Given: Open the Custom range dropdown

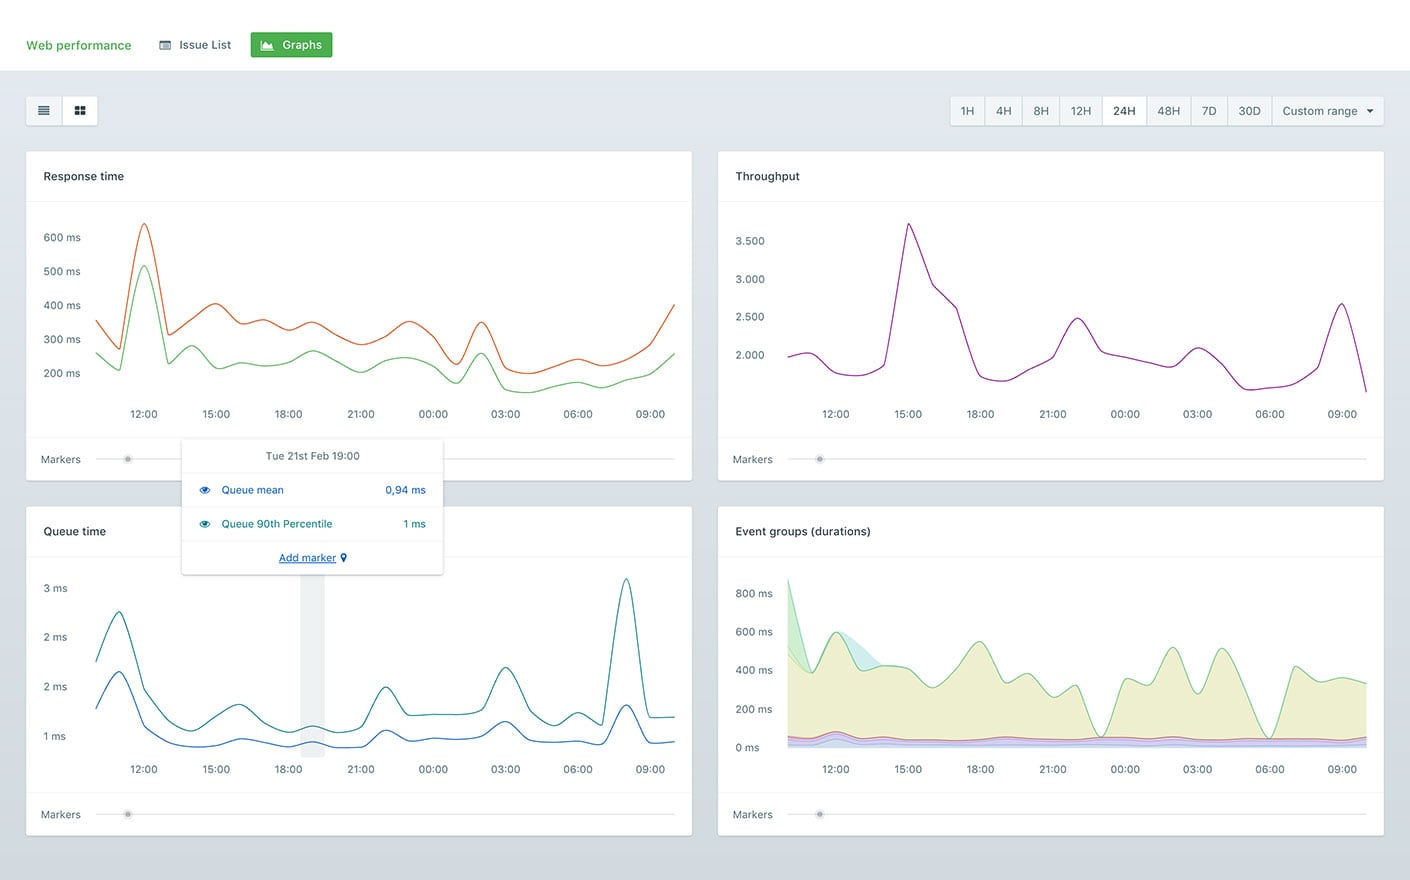Looking at the screenshot, I should 1327,111.
